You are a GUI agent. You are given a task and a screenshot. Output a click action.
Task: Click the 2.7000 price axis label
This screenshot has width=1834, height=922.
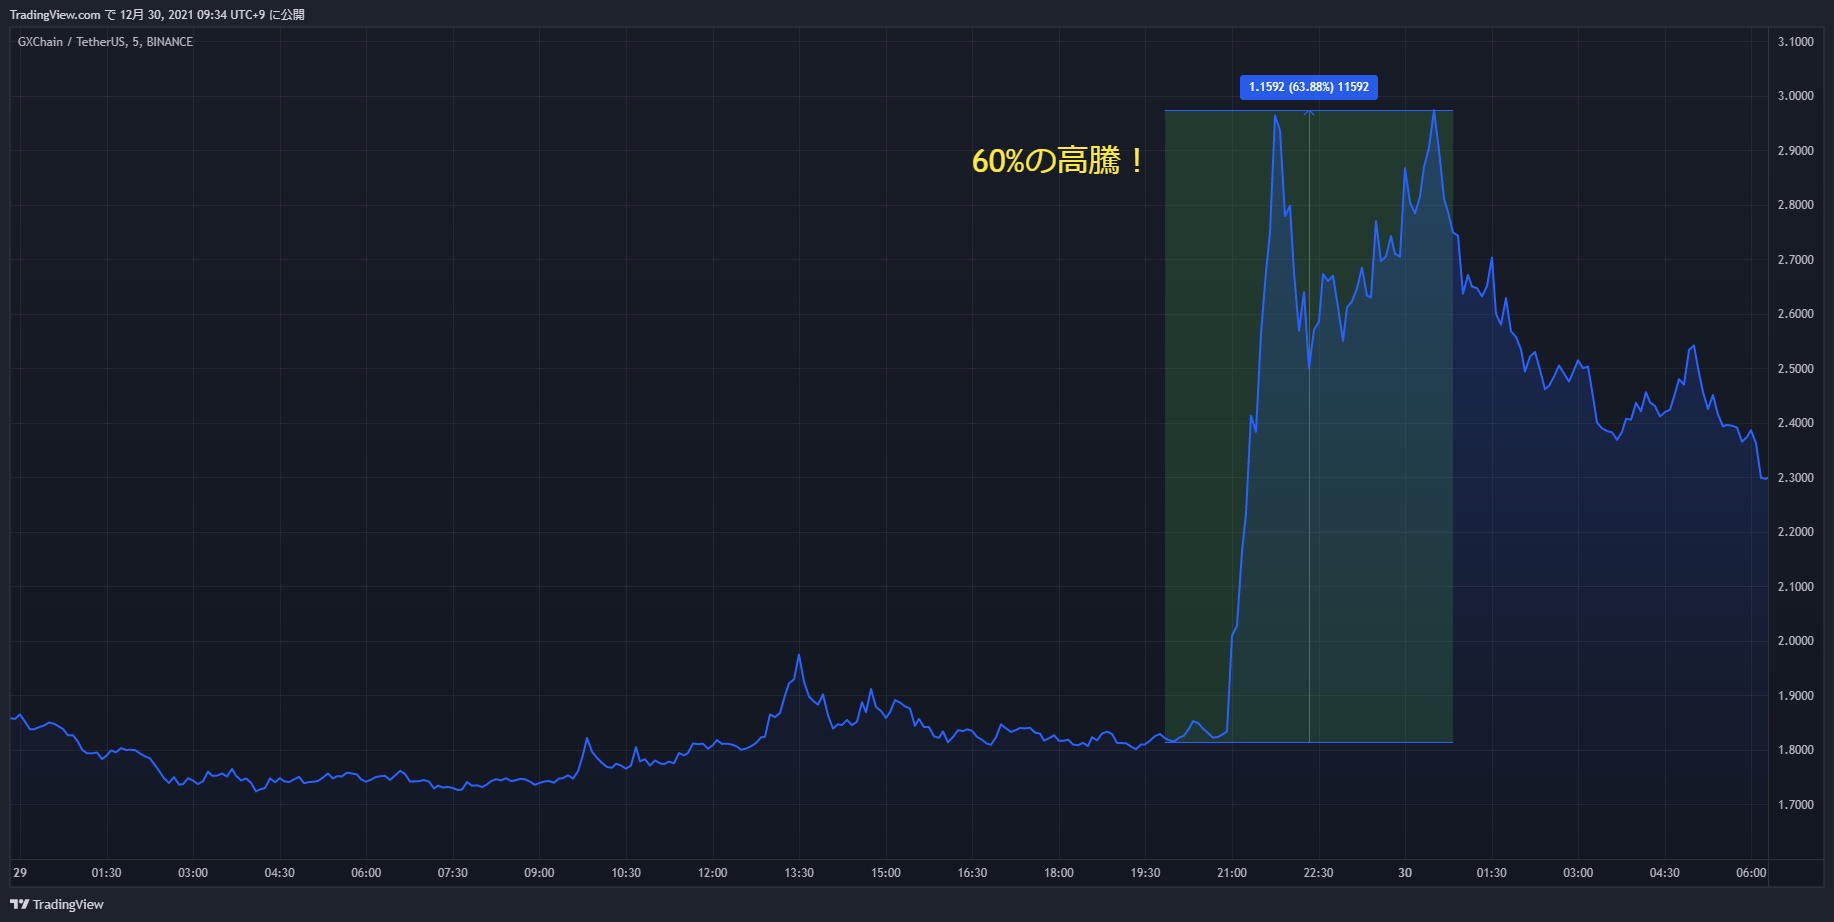point(1796,260)
